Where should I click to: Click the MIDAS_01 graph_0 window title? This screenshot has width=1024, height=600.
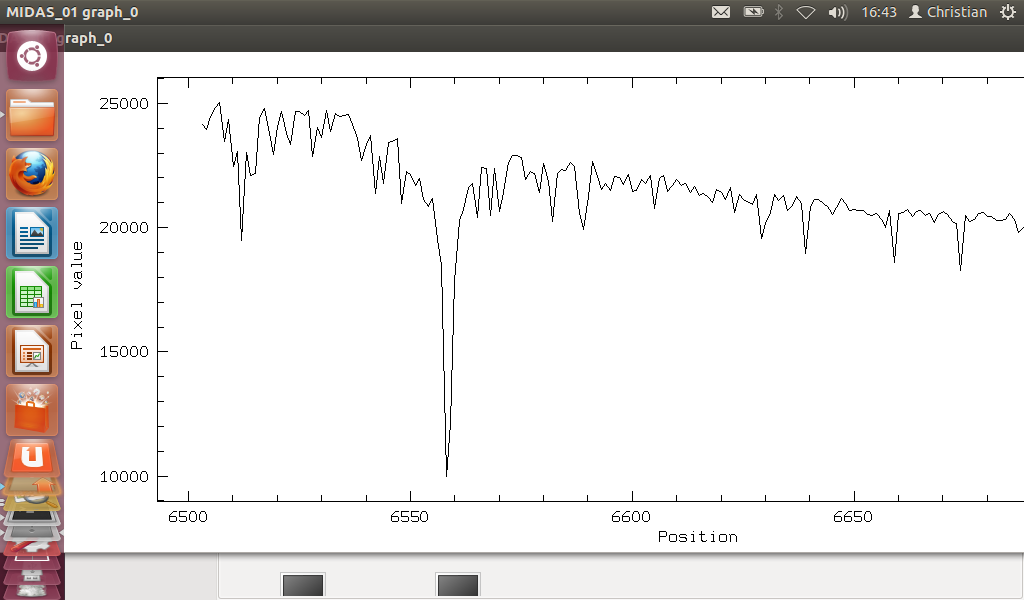(x=72, y=12)
